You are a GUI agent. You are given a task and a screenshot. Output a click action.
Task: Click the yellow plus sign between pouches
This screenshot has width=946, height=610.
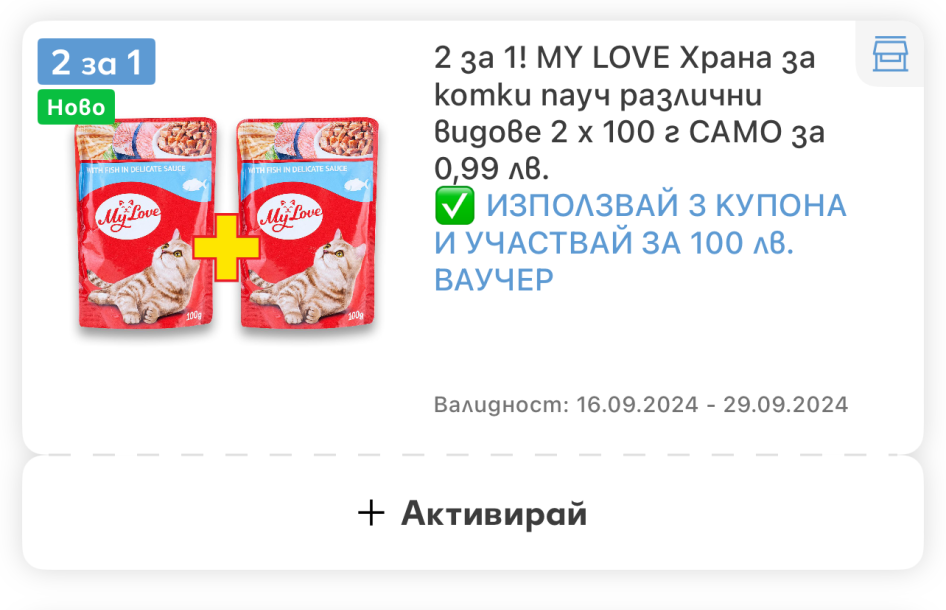click(226, 247)
